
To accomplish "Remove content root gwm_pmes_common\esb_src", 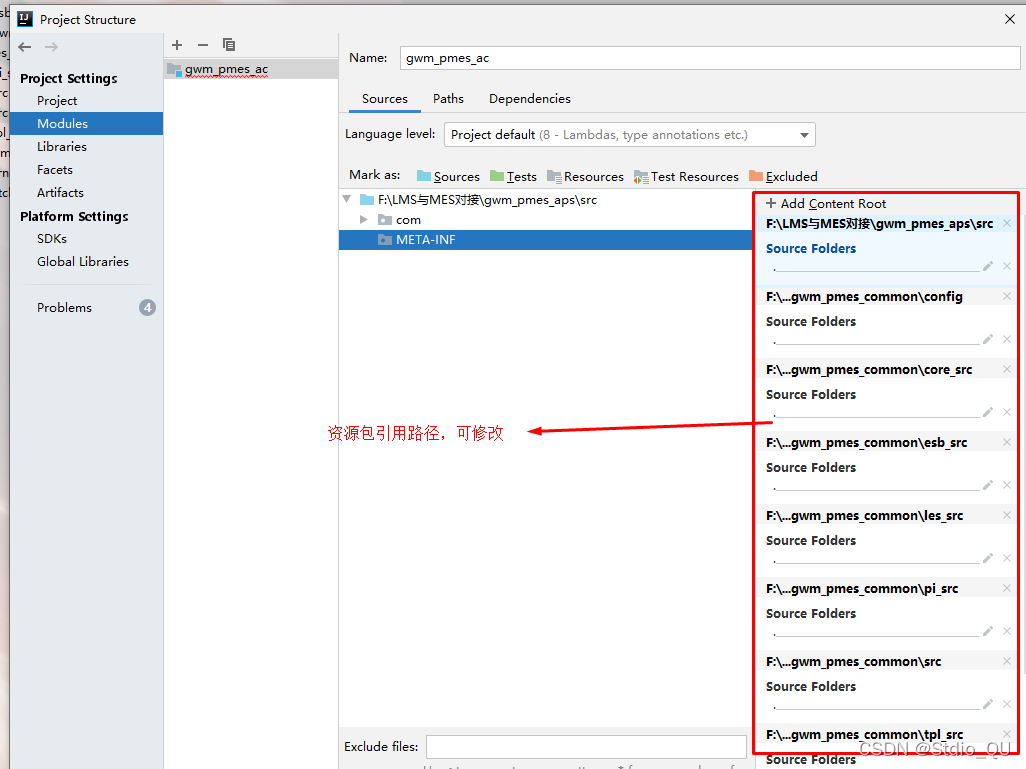I will (x=1007, y=442).
